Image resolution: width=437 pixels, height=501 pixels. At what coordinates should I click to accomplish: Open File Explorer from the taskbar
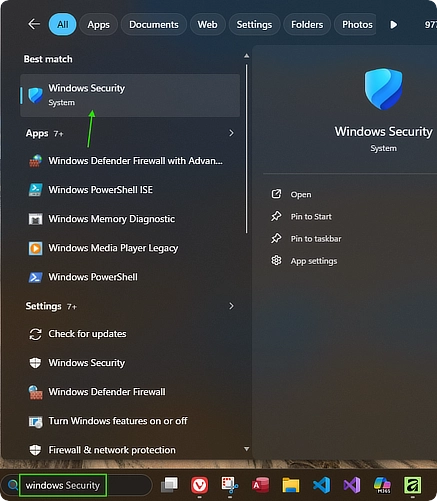[291, 485]
